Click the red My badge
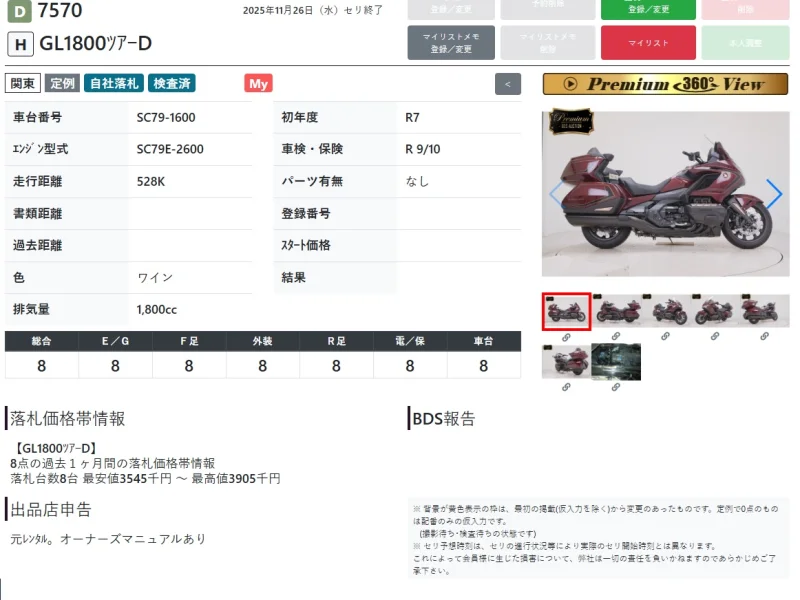 point(258,84)
